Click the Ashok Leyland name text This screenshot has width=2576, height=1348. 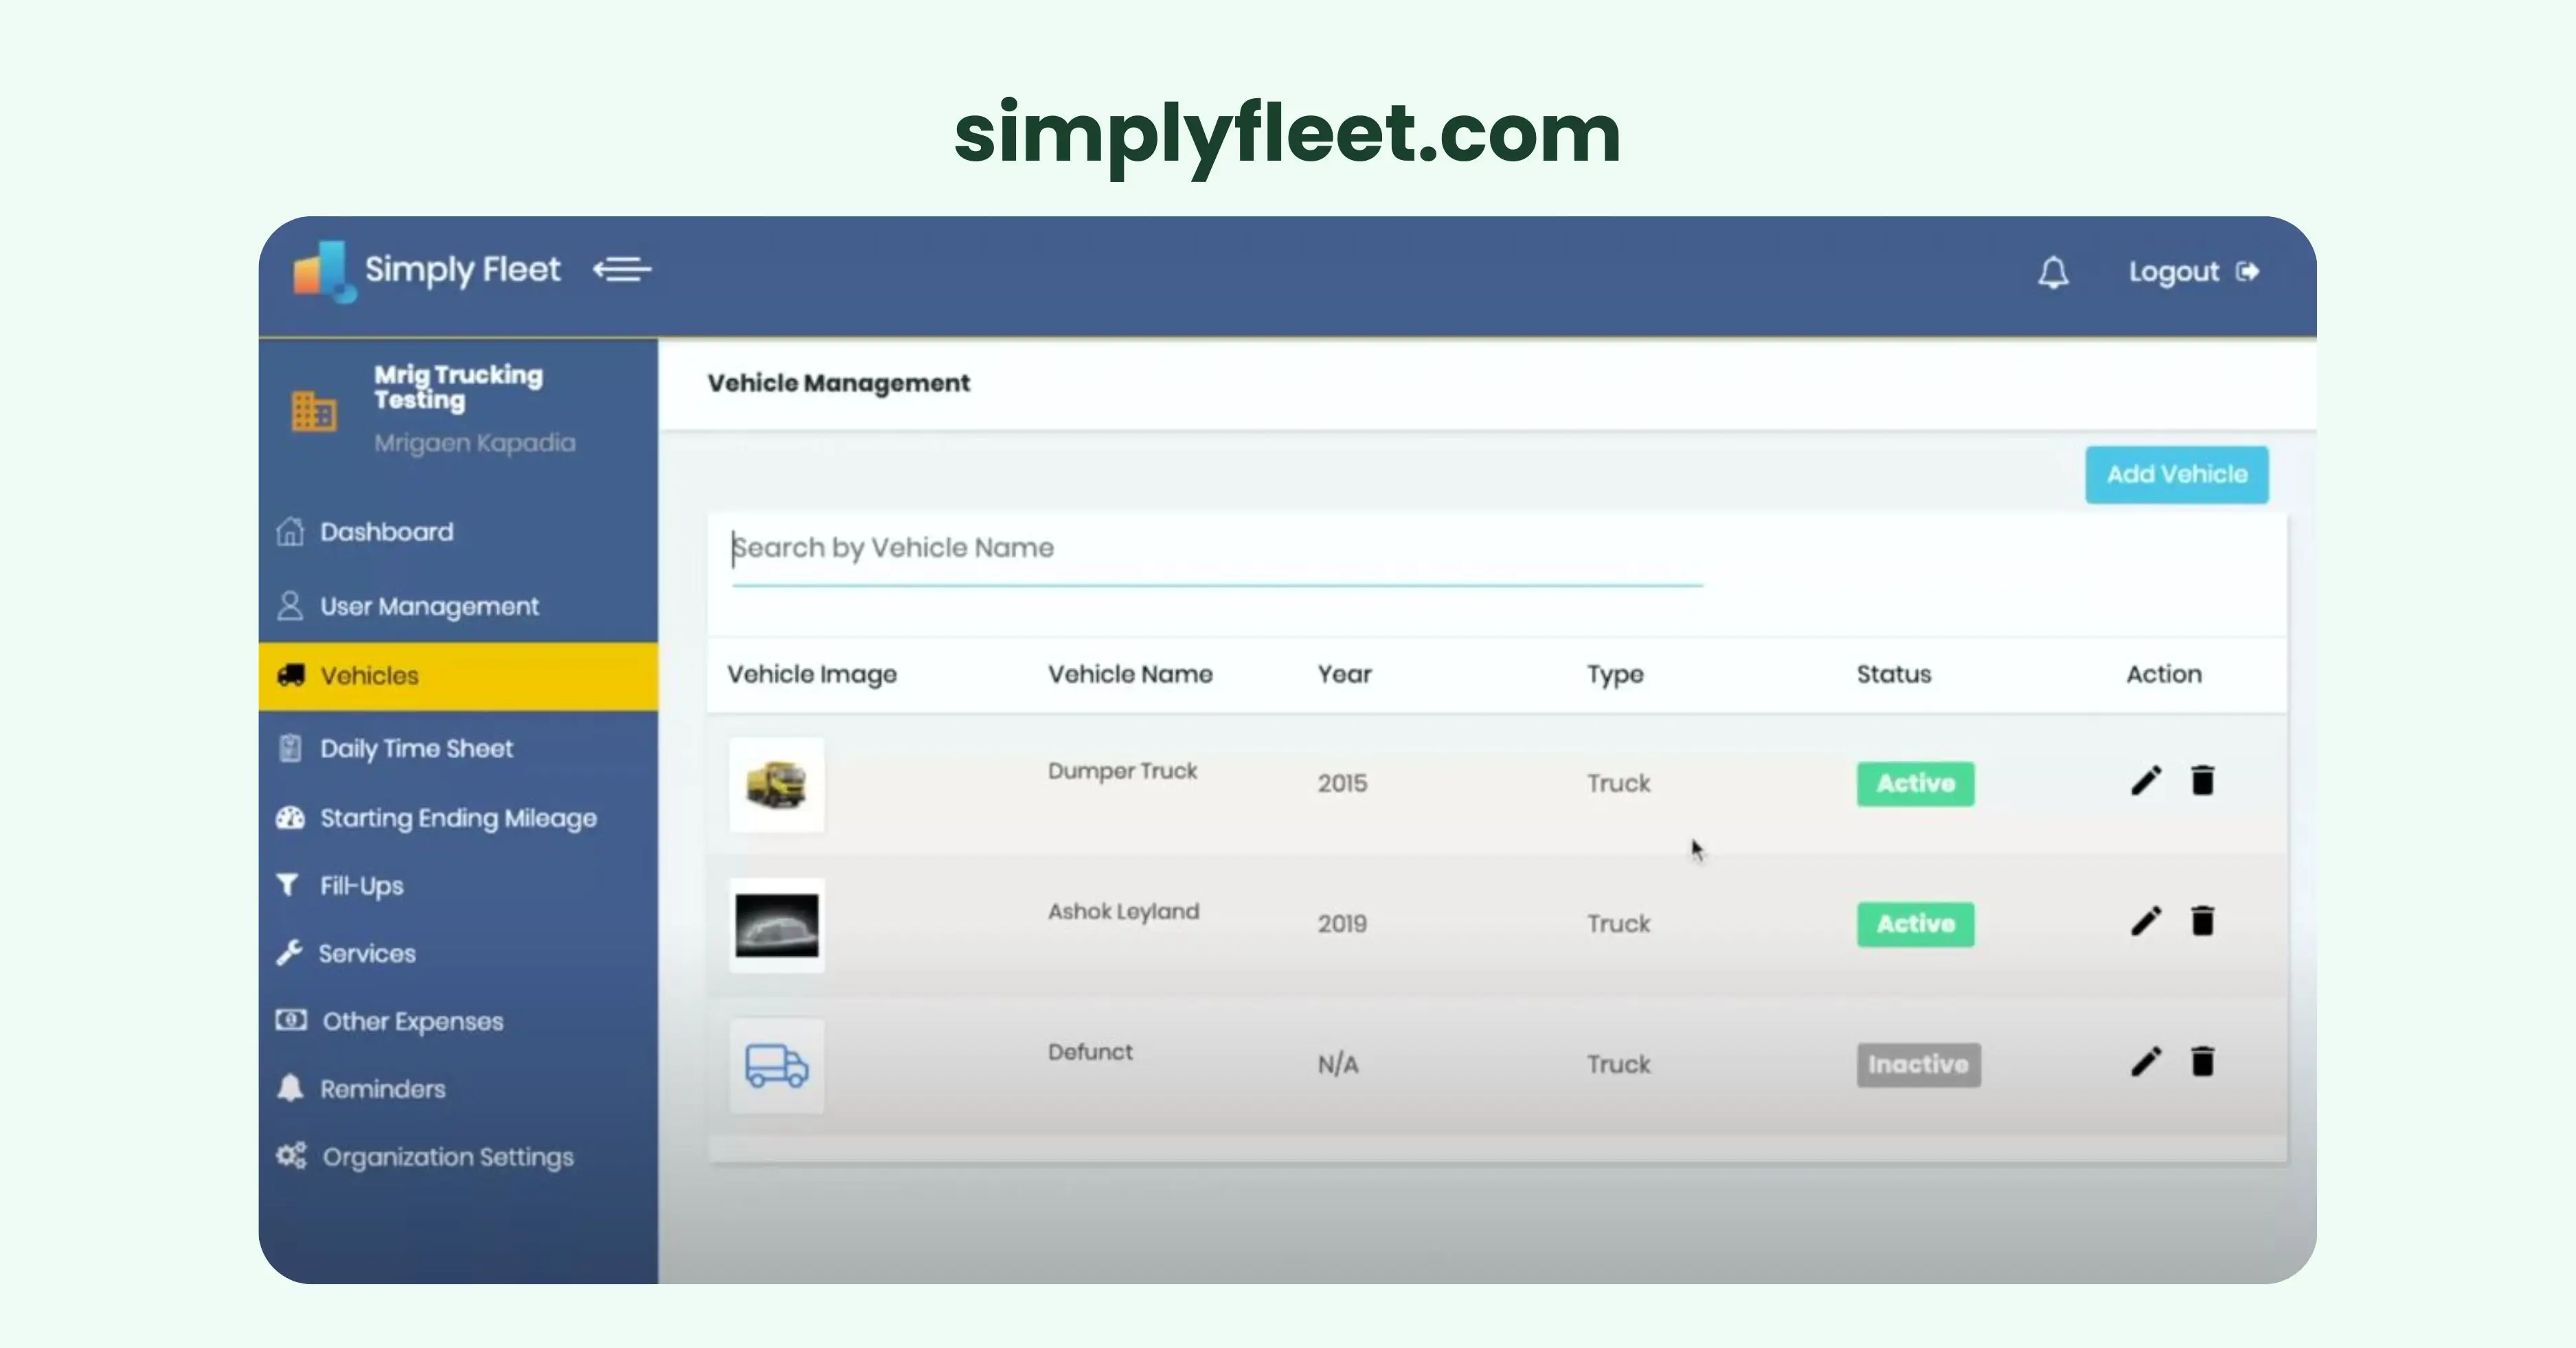(1123, 912)
